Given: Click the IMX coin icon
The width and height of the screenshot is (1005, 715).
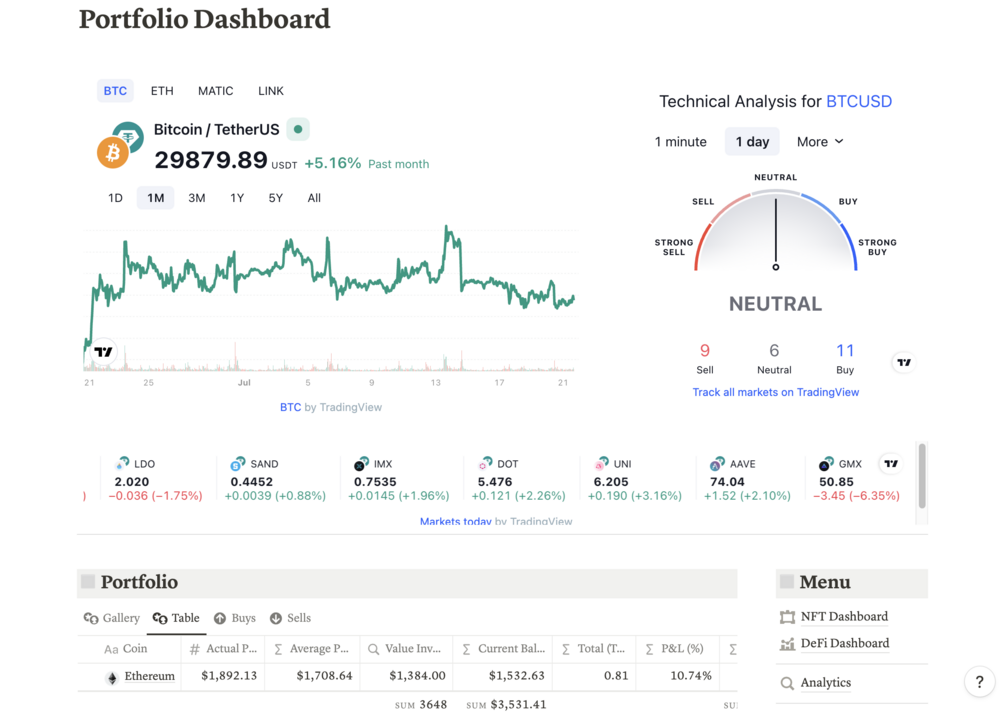Looking at the screenshot, I should coord(361,463).
